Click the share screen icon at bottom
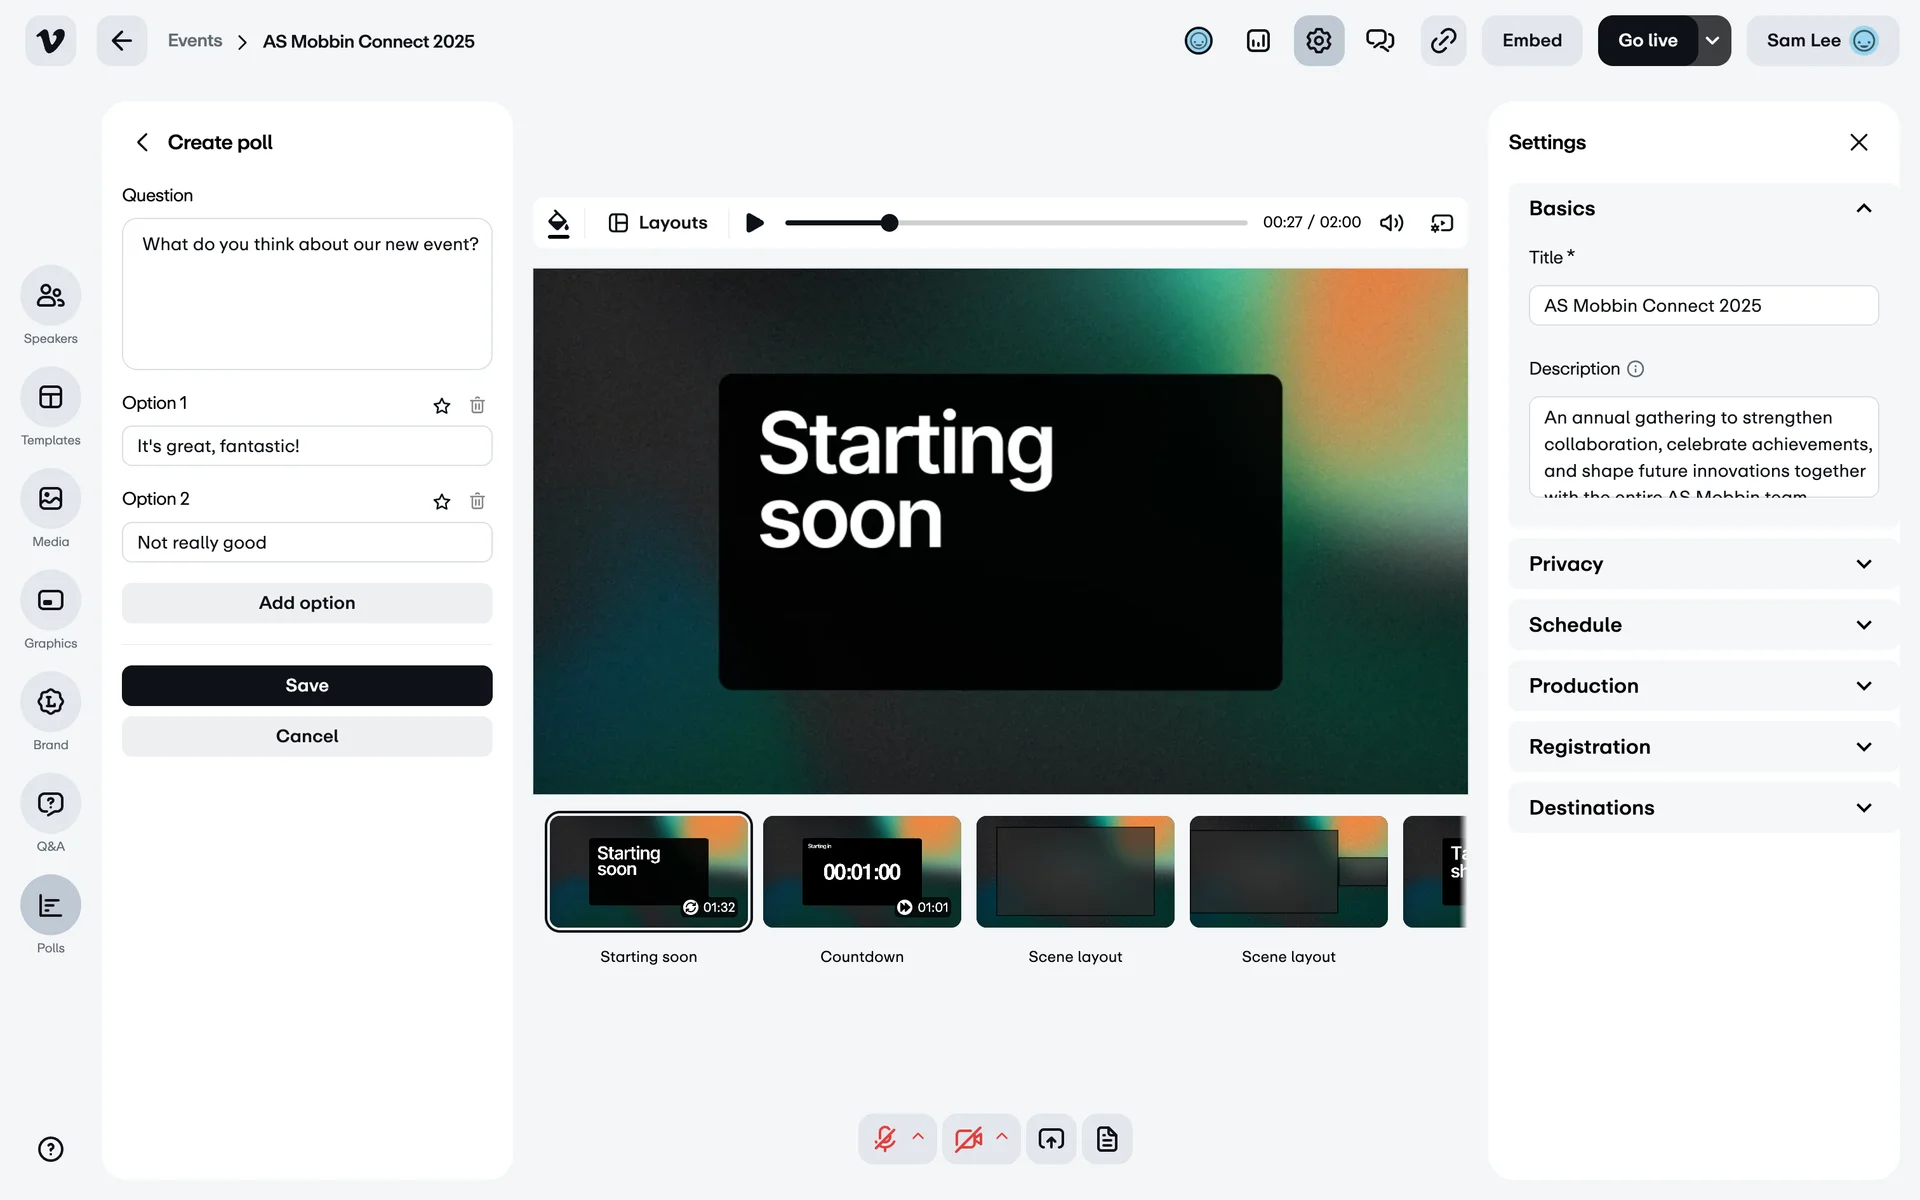 (1051, 1139)
